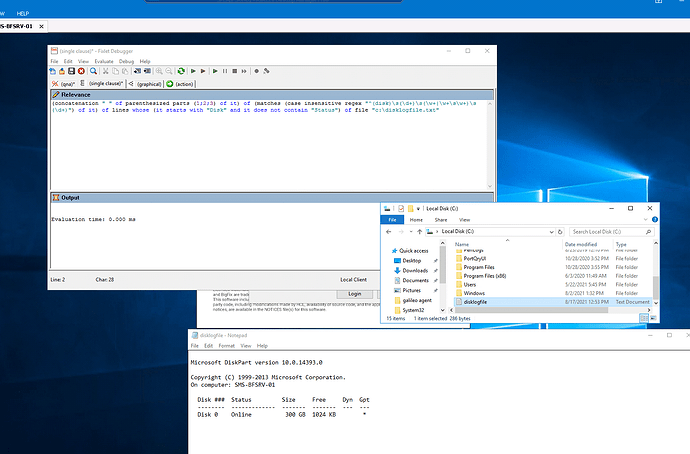This screenshot has width=690, height=454.
Task: Switch to the (graphical) tab
Action: point(146,84)
